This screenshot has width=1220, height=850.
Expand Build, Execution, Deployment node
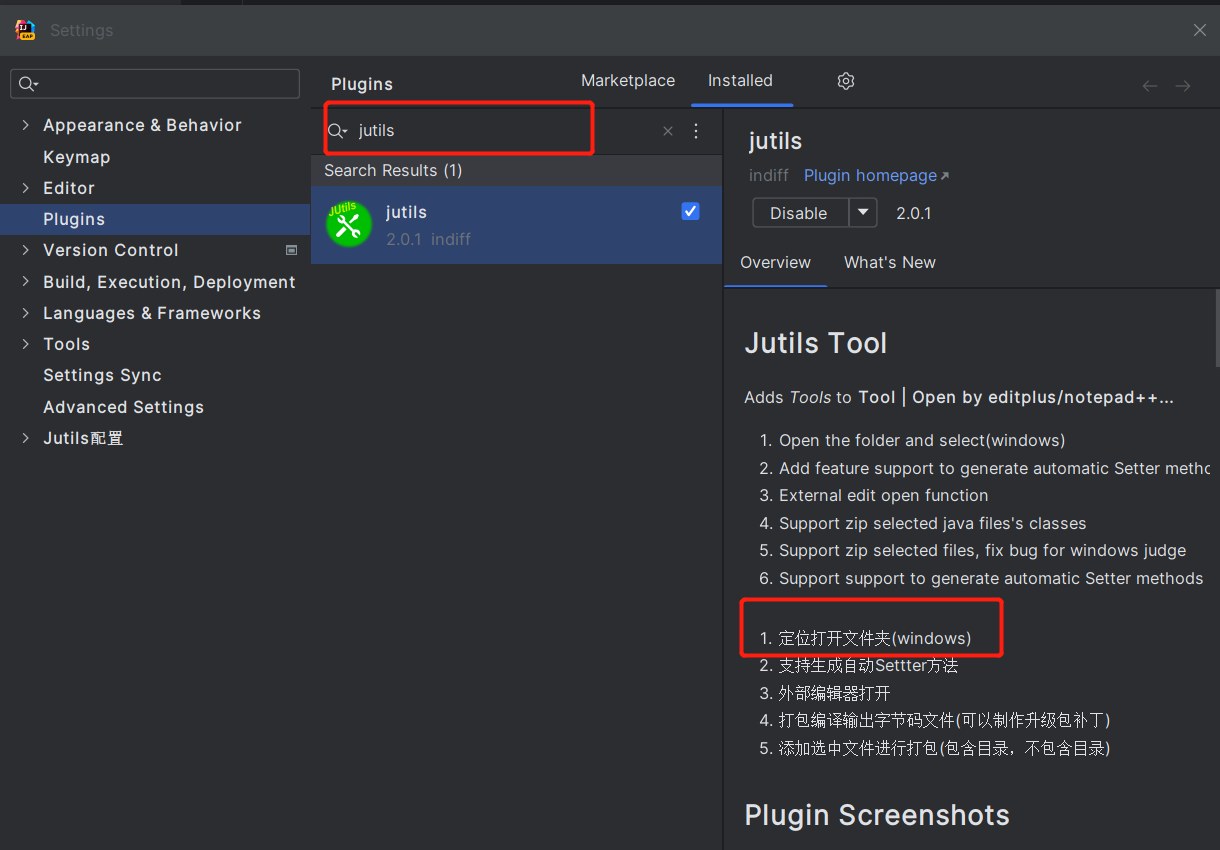[x=25, y=282]
